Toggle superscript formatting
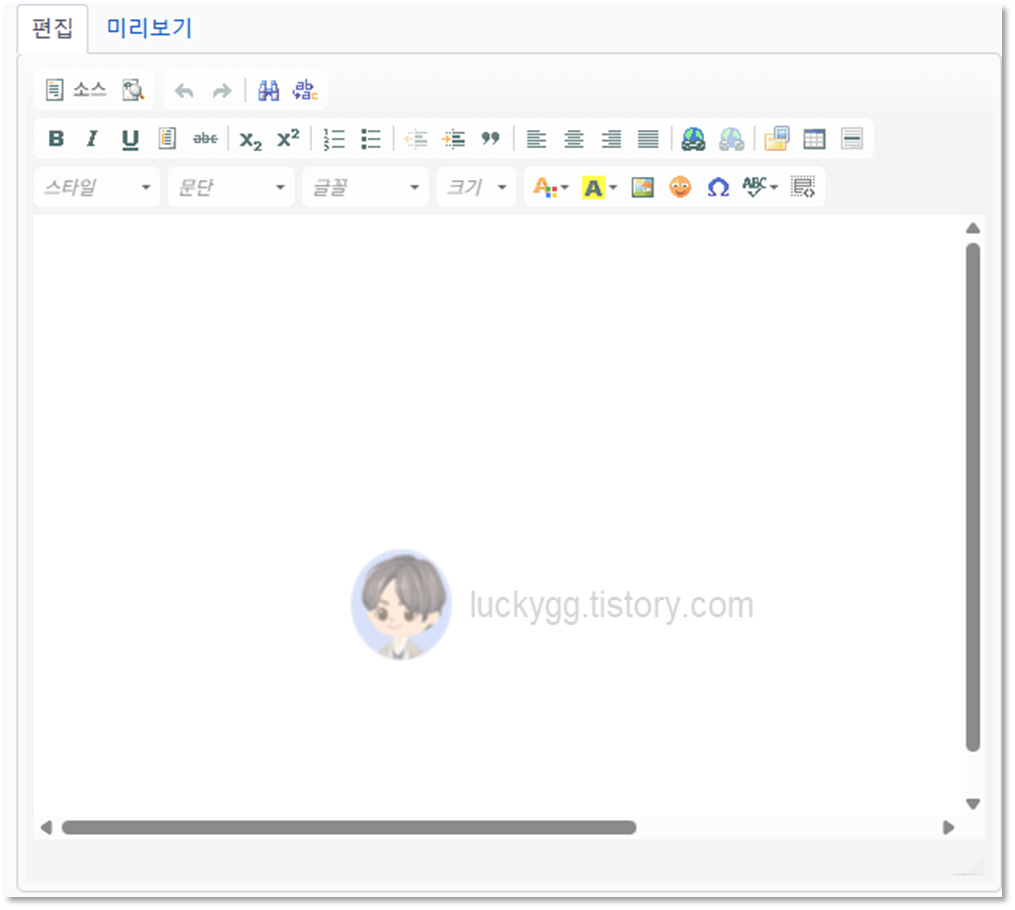This screenshot has width=1015, height=910. (288, 138)
